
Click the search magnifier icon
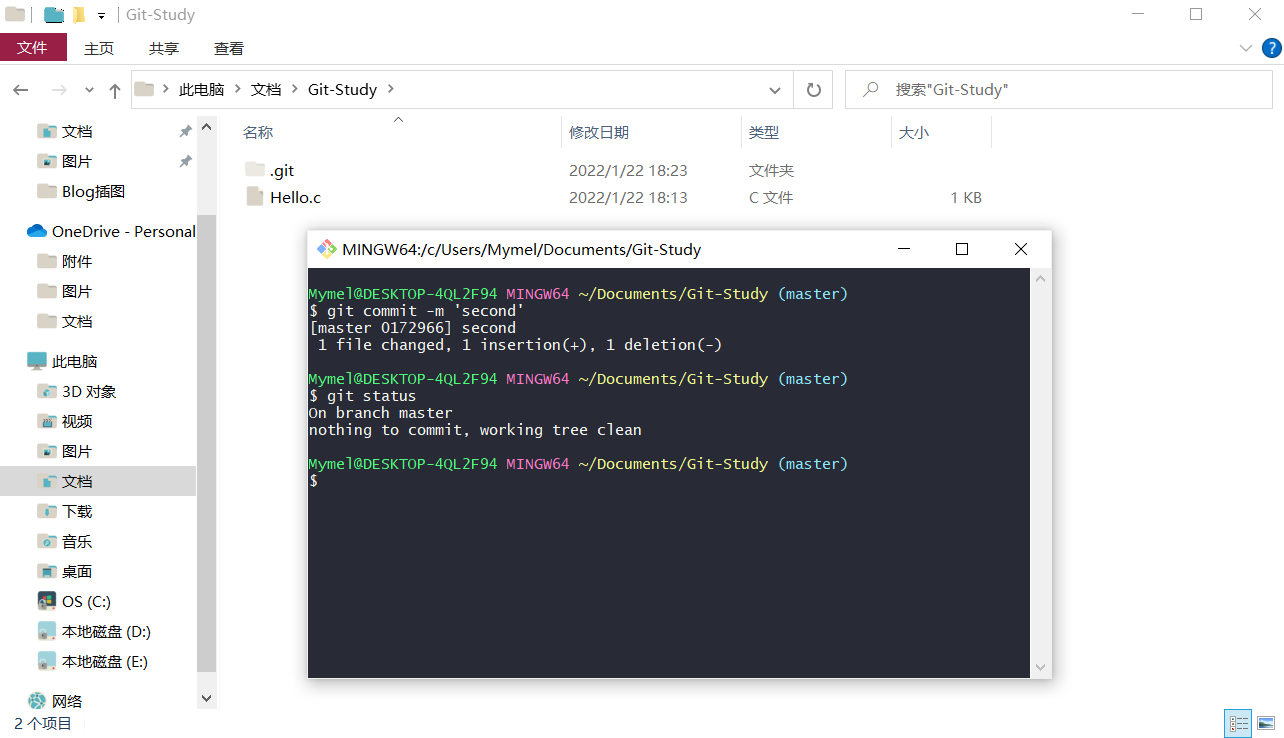click(x=871, y=89)
